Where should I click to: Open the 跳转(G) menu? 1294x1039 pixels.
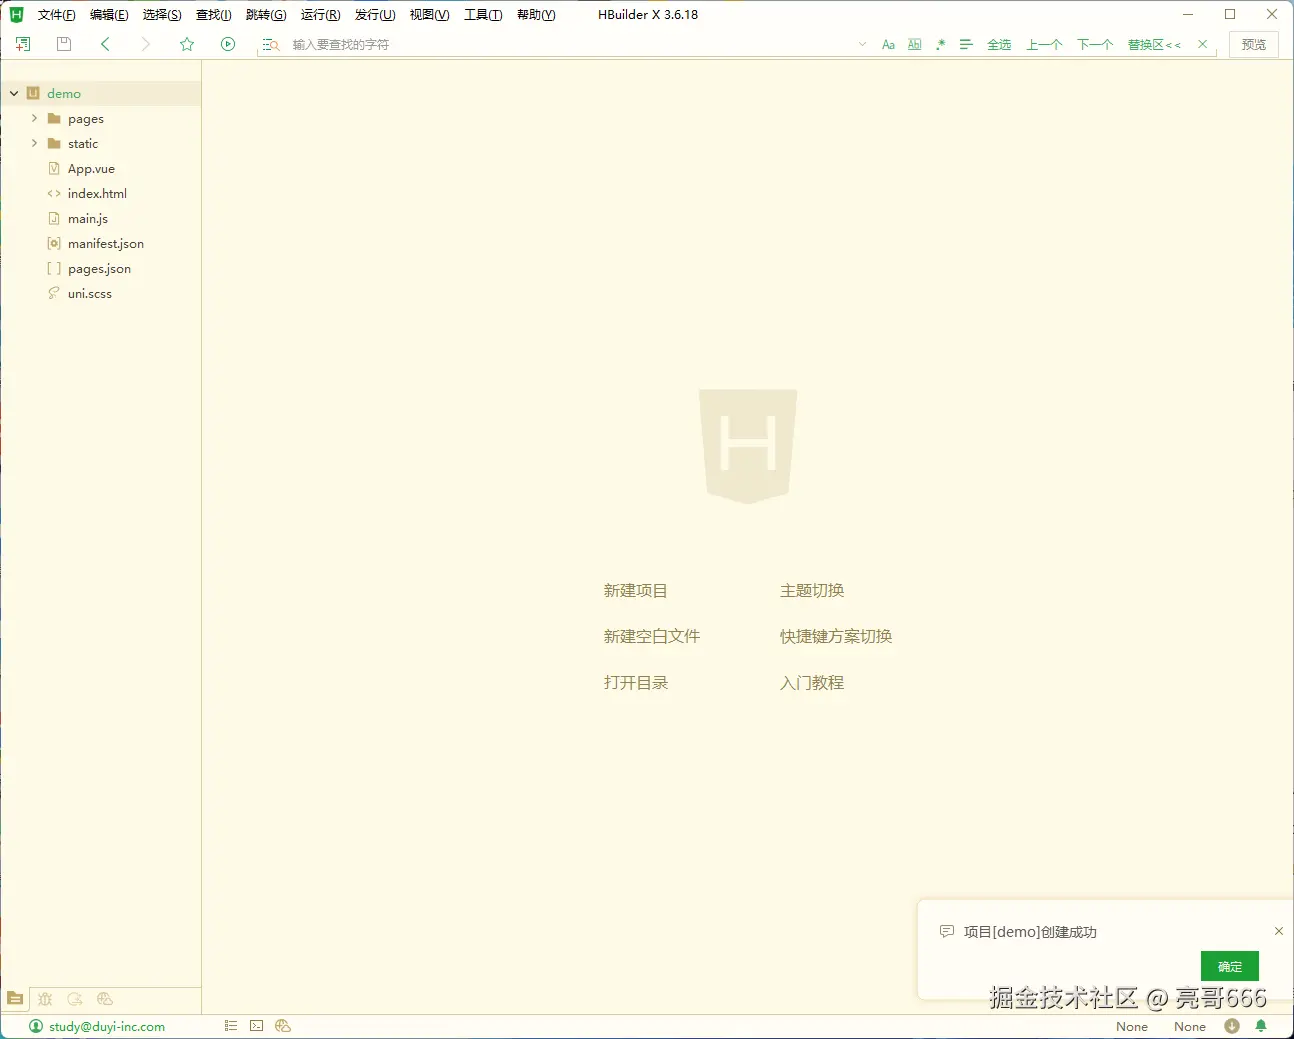[x=266, y=15]
